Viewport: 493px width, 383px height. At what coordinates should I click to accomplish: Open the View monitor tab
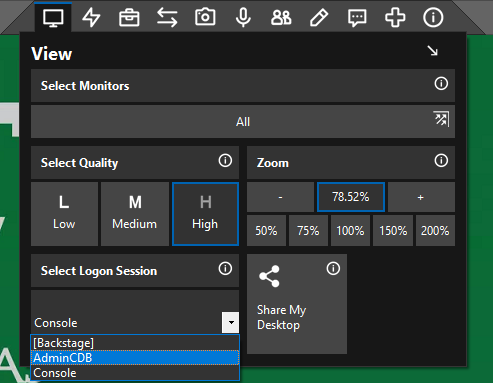point(53,17)
